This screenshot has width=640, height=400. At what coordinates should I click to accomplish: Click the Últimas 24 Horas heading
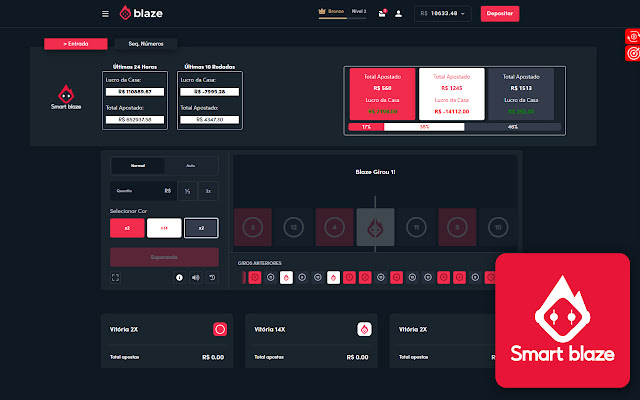(x=135, y=67)
